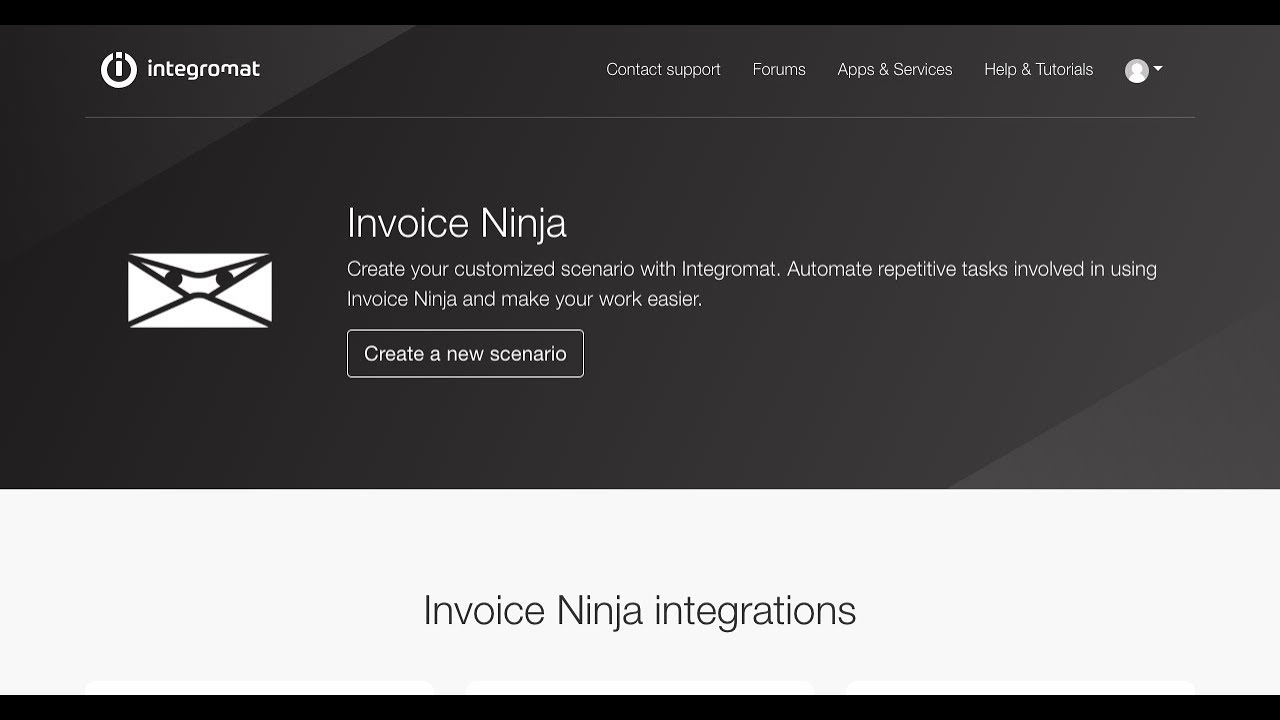This screenshot has height=720, width=1280.
Task: Open the user avatar account menu
Action: pyautogui.click(x=1136, y=70)
